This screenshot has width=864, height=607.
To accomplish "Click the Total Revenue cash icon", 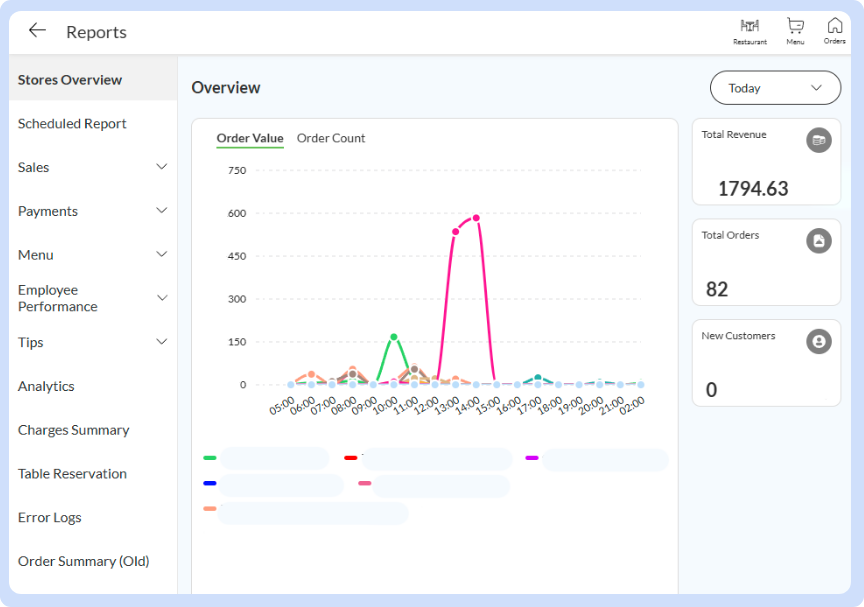I will [819, 141].
